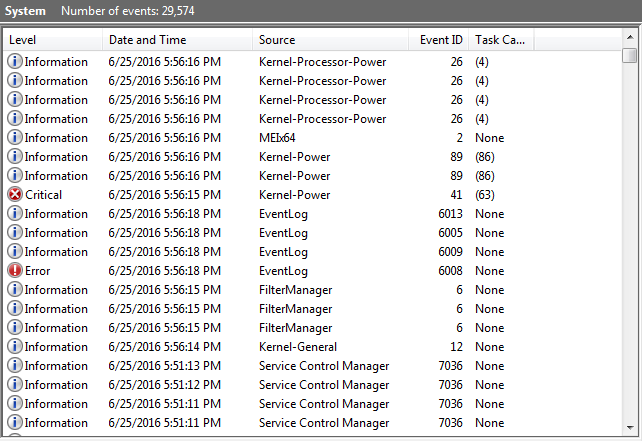Image resolution: width=643 pixels, height=441 pixels.
Task: Click Service Control Manager source at 5:51:13 PM
Action: (x=324, y=366)
